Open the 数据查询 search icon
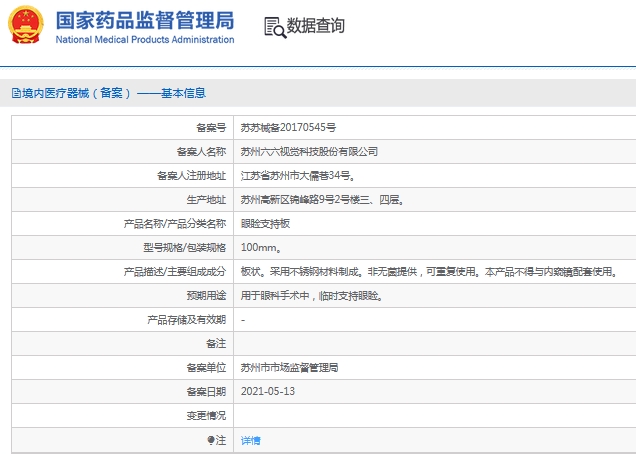The image size is (636, 461). [x=275, y=28]
